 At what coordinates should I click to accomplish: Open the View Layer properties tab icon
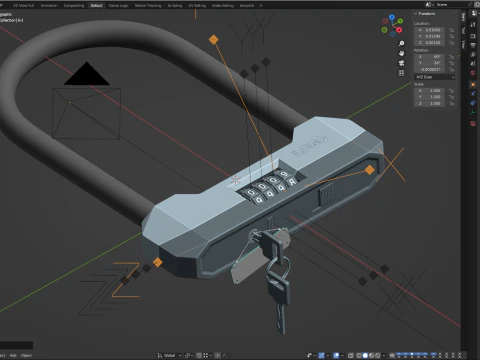pyautogui.click(x=473, y=54)
